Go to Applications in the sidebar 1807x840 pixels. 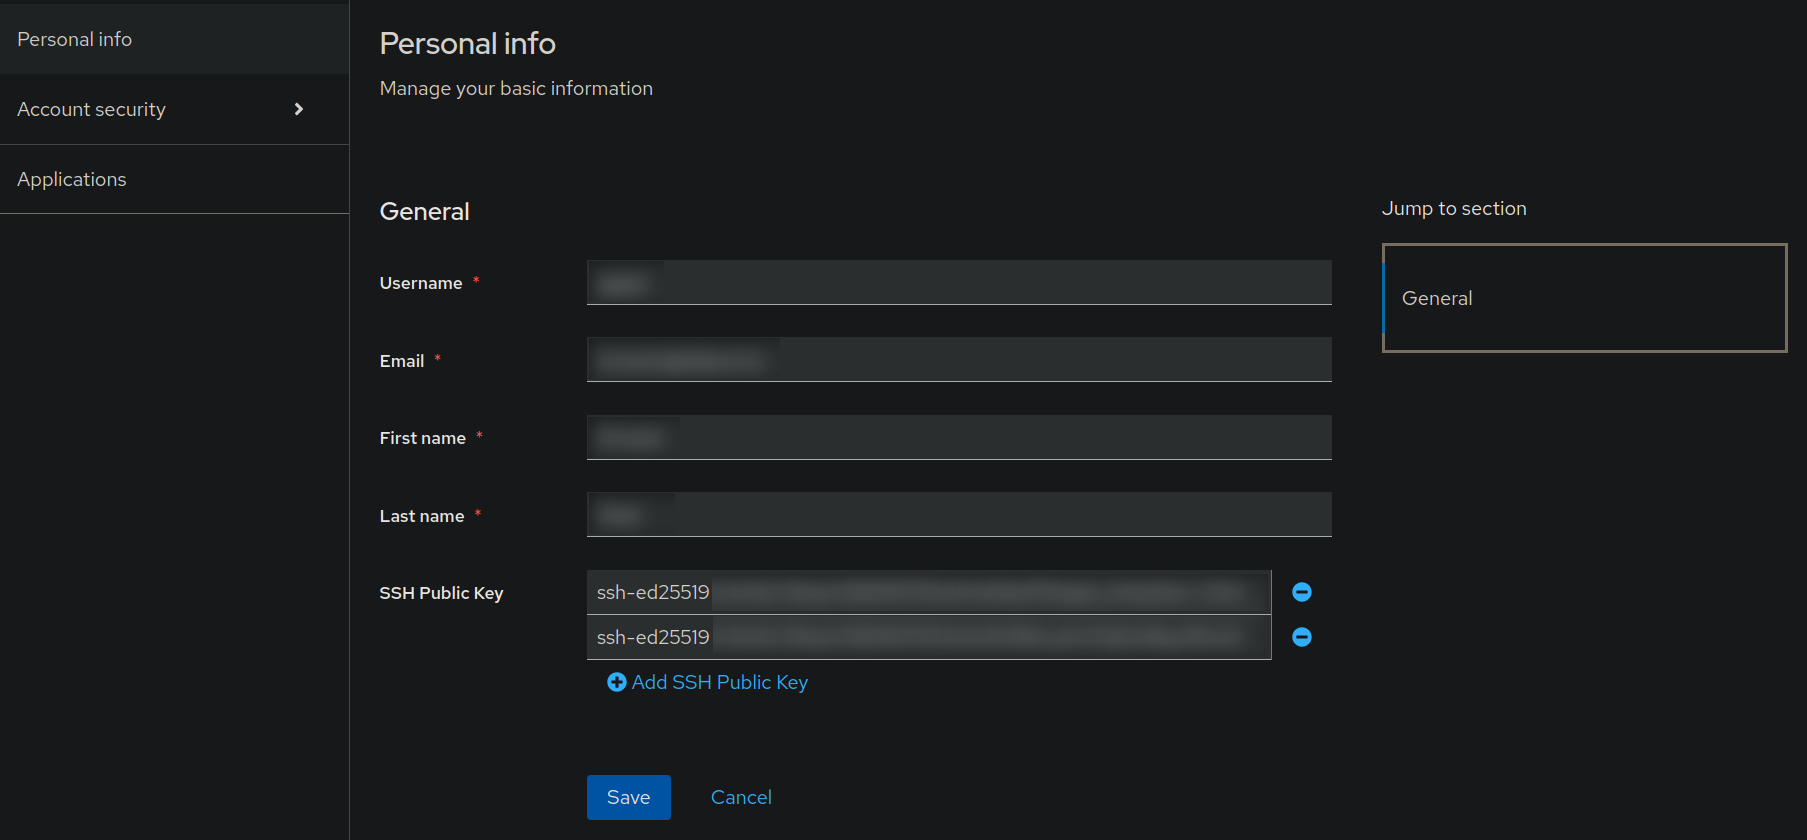[x=72, y=179]
